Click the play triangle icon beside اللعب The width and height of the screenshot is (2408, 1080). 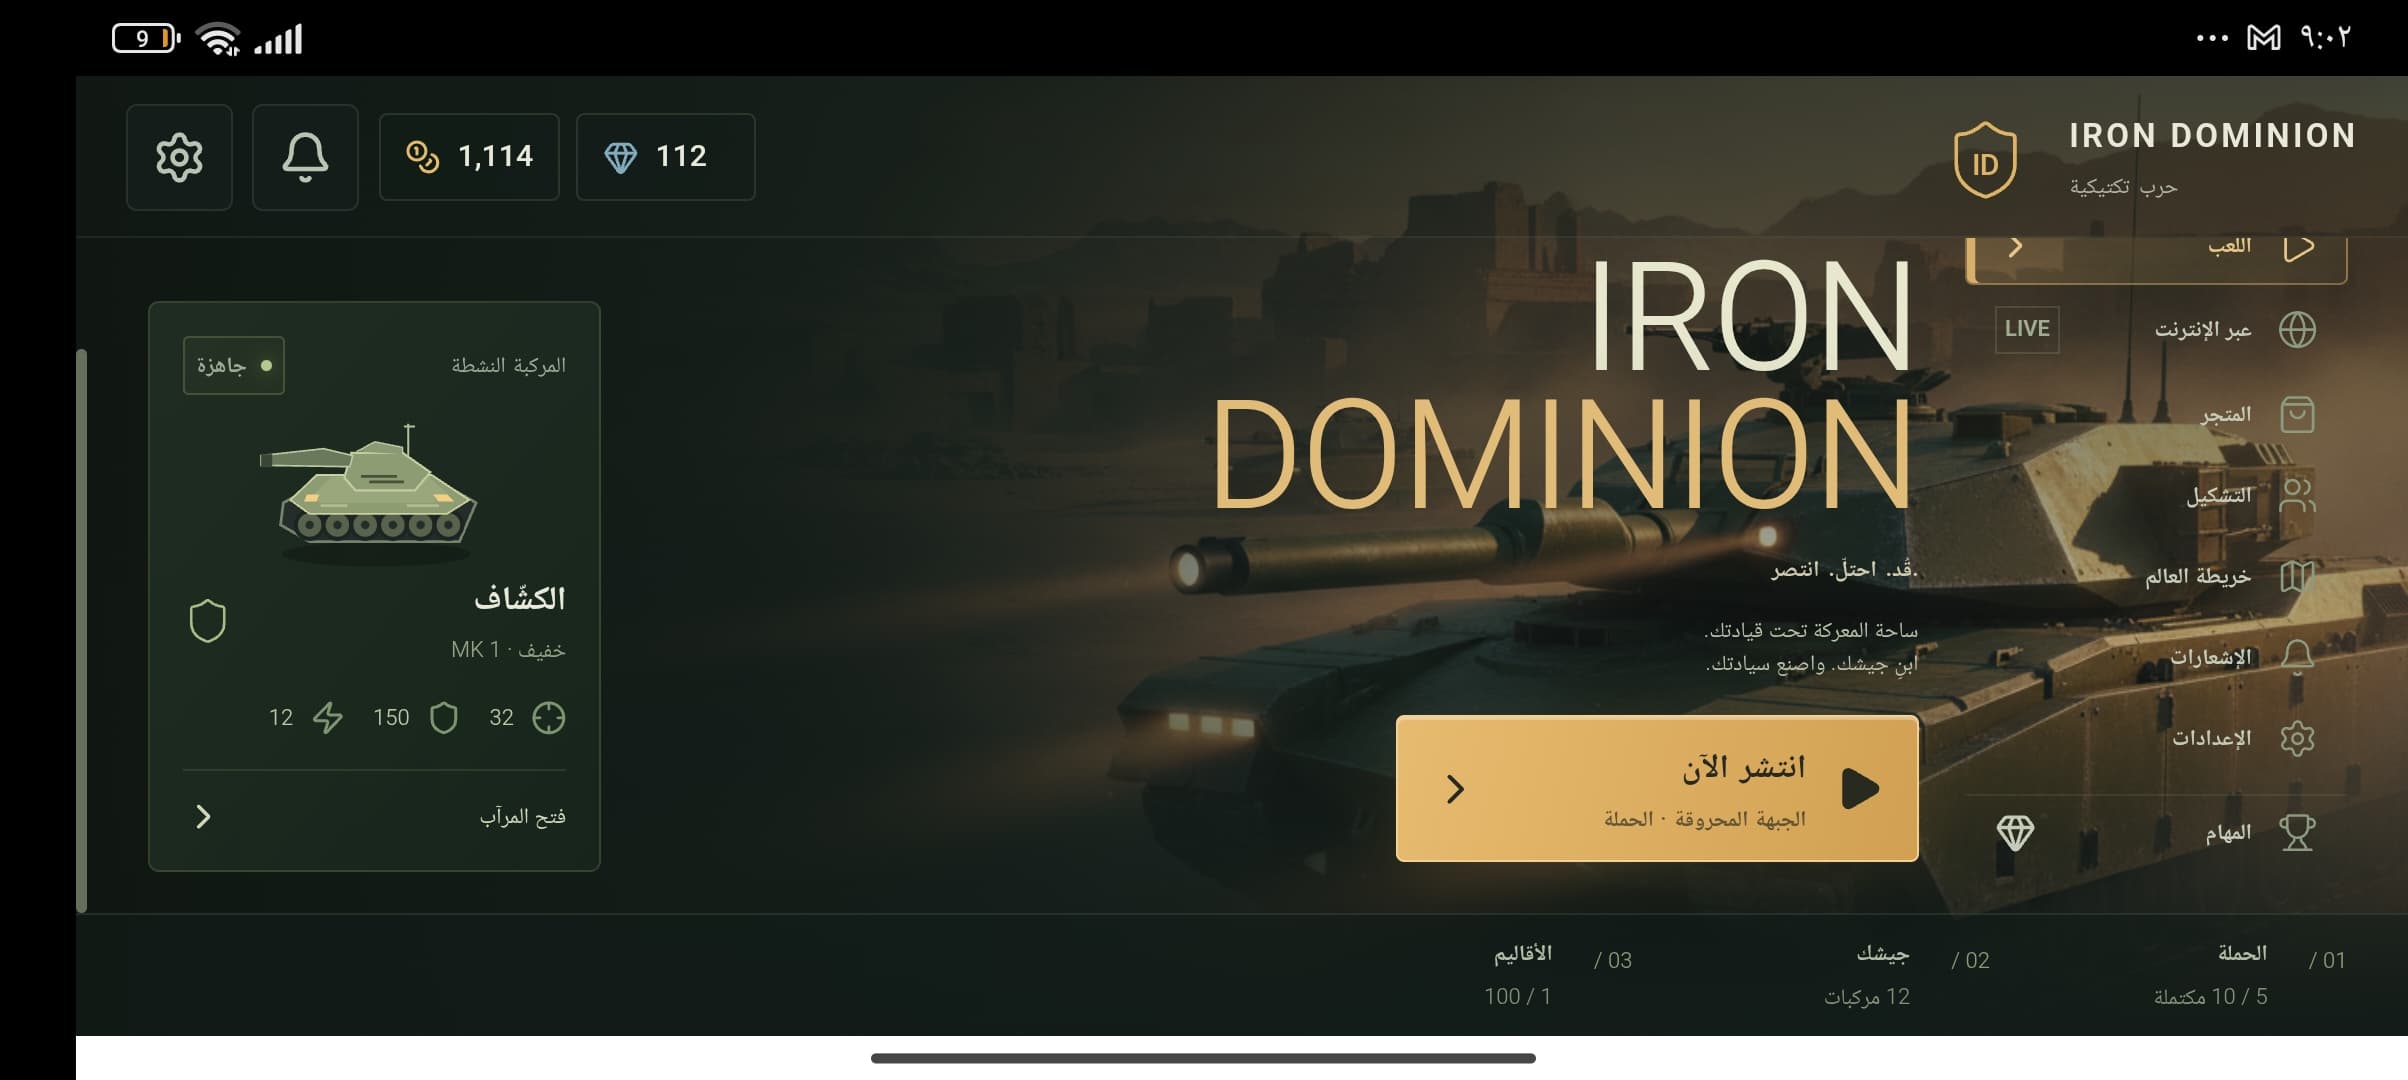2298,247
